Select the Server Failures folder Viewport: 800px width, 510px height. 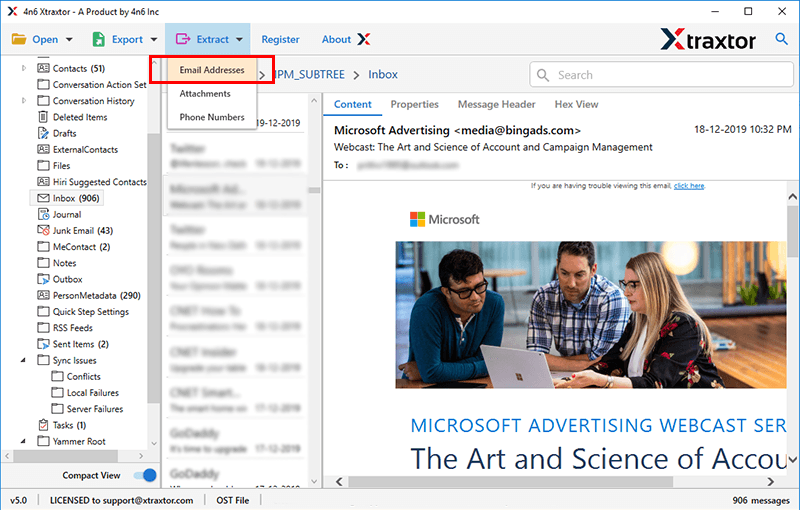pyautogui.click(x=95, y=409)
